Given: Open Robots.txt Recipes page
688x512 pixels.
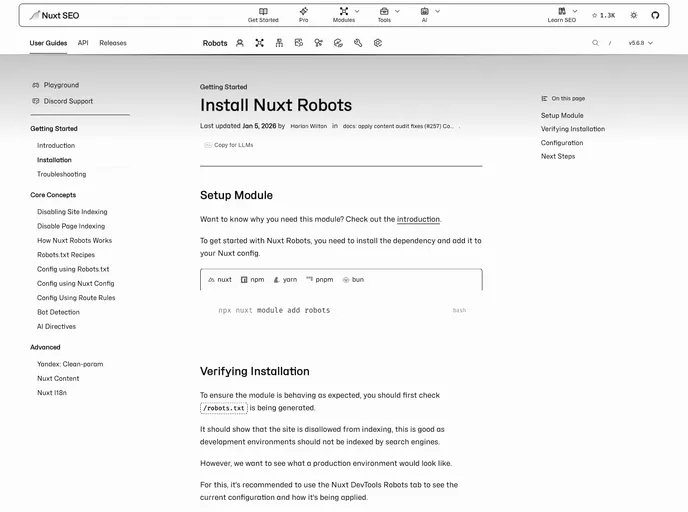Looking at the screenshot, I should [66, 255].
